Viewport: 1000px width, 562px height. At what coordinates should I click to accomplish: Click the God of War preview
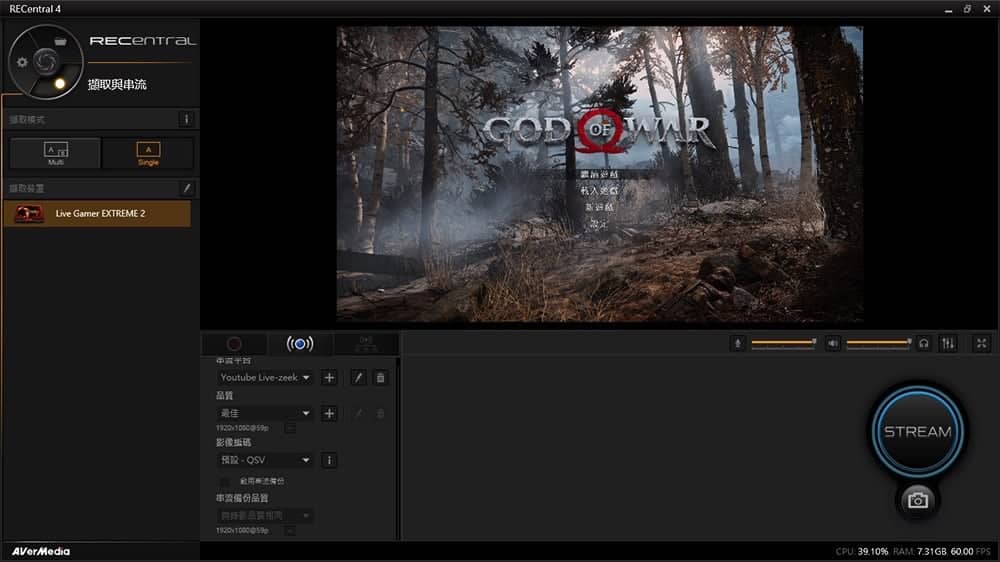tap(599, 174)
